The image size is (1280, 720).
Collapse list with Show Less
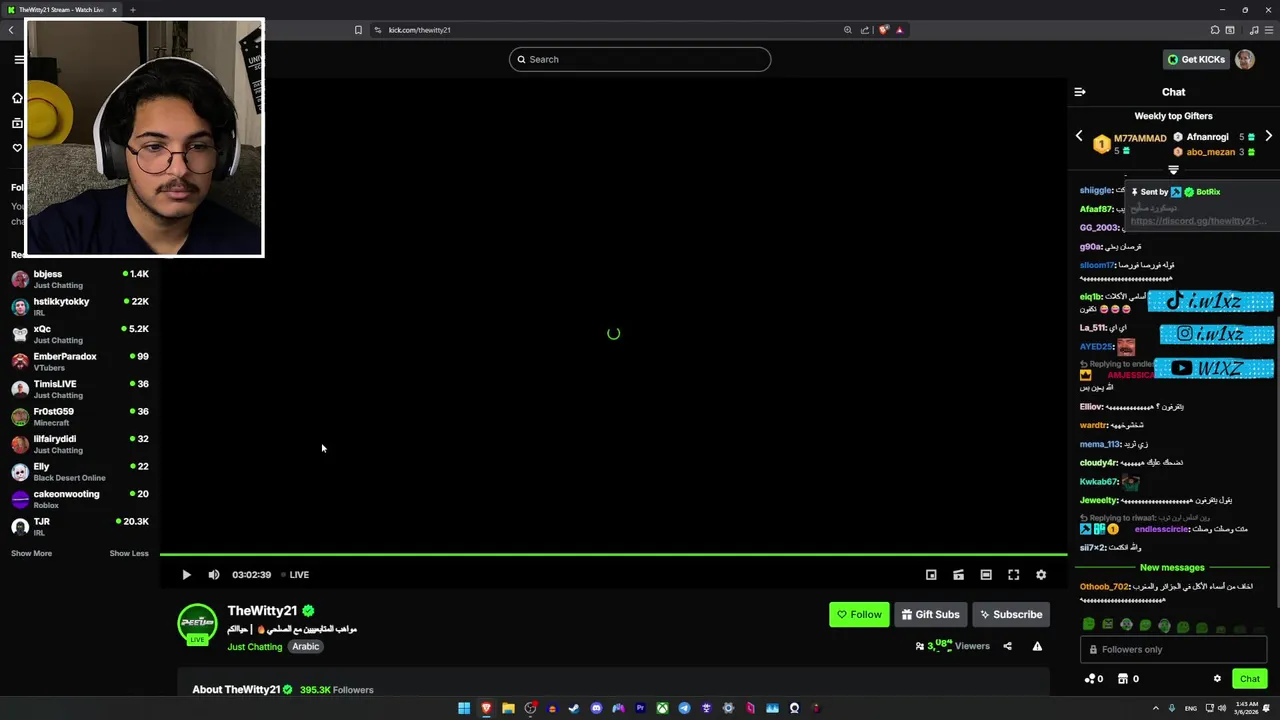129,553
